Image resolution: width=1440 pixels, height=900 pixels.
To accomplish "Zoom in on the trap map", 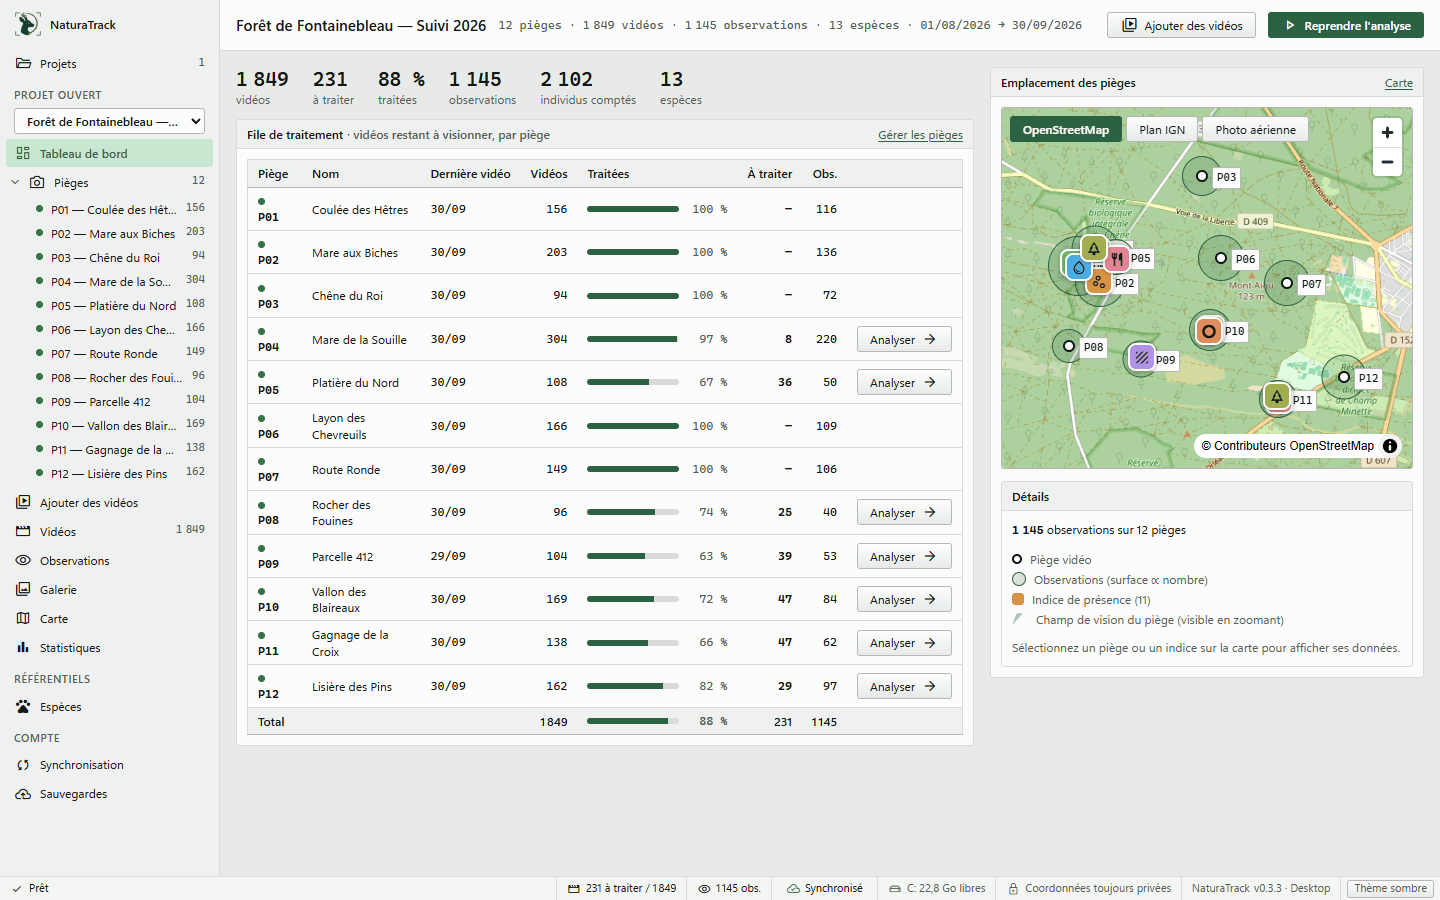I will (x=1387, y=132).
